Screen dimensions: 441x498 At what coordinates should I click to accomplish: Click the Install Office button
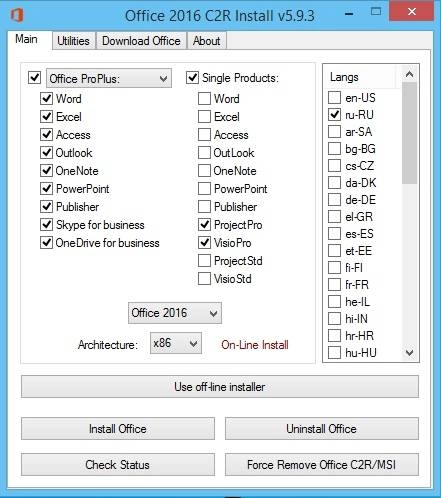118,428
